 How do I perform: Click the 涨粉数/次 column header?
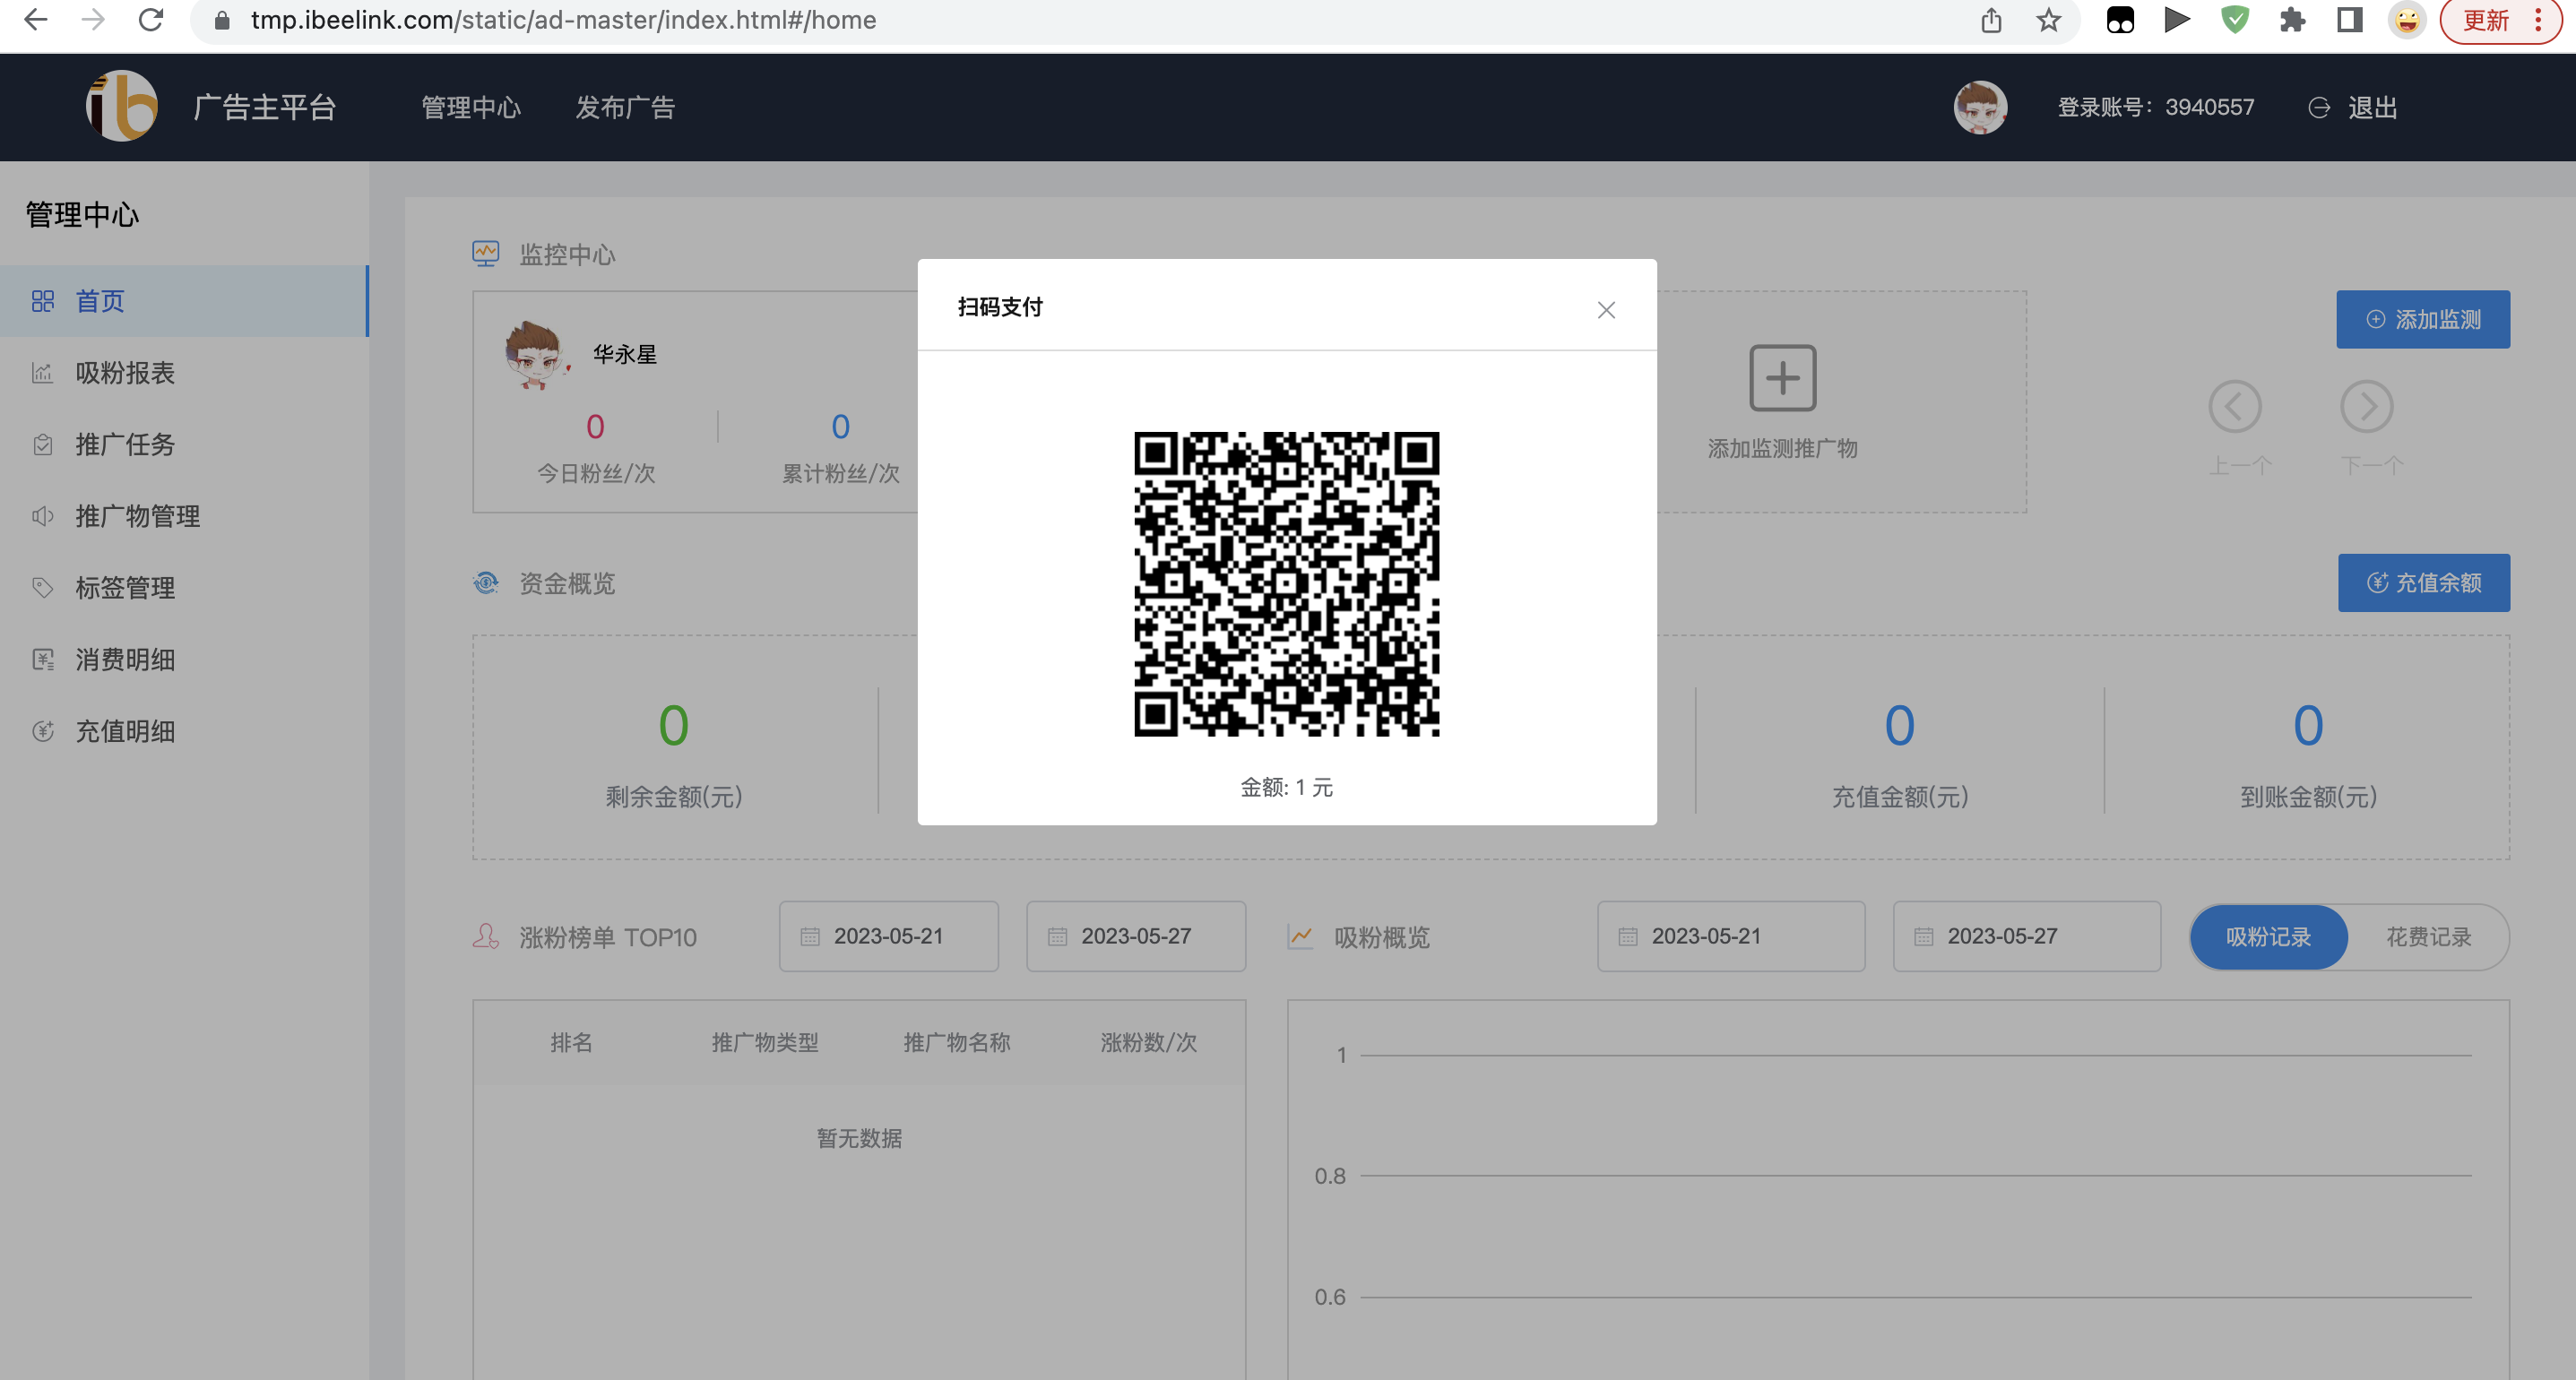point(1148,1042)
